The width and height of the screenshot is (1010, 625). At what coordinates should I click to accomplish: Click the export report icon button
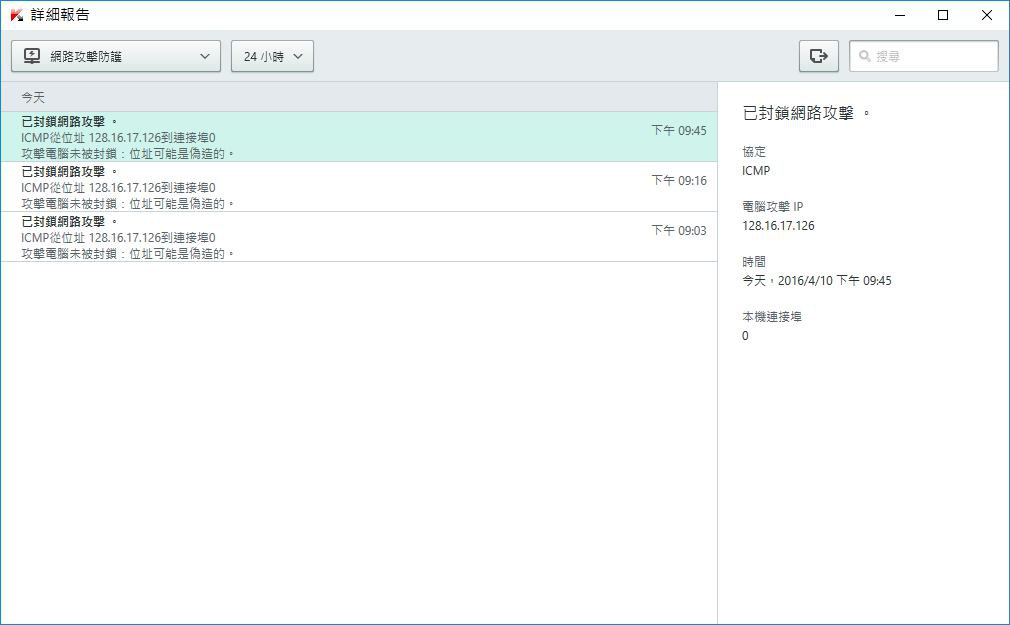coord(819,56)
